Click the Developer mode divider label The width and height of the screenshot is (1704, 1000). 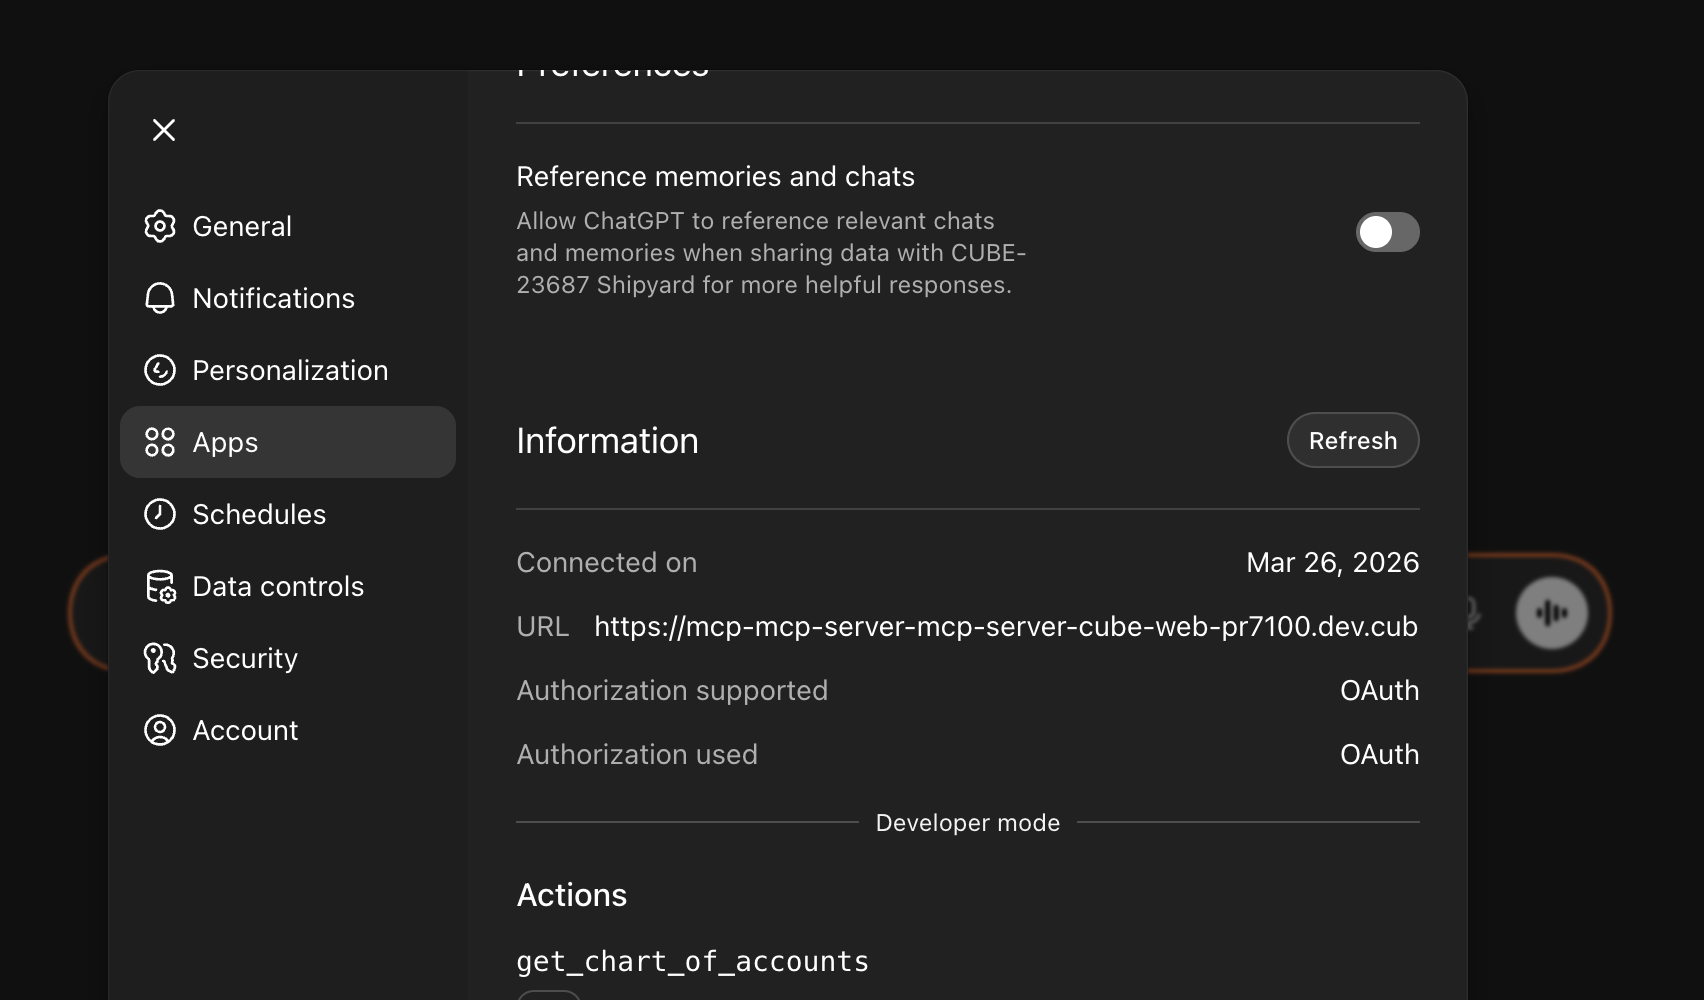pos(967,822)
